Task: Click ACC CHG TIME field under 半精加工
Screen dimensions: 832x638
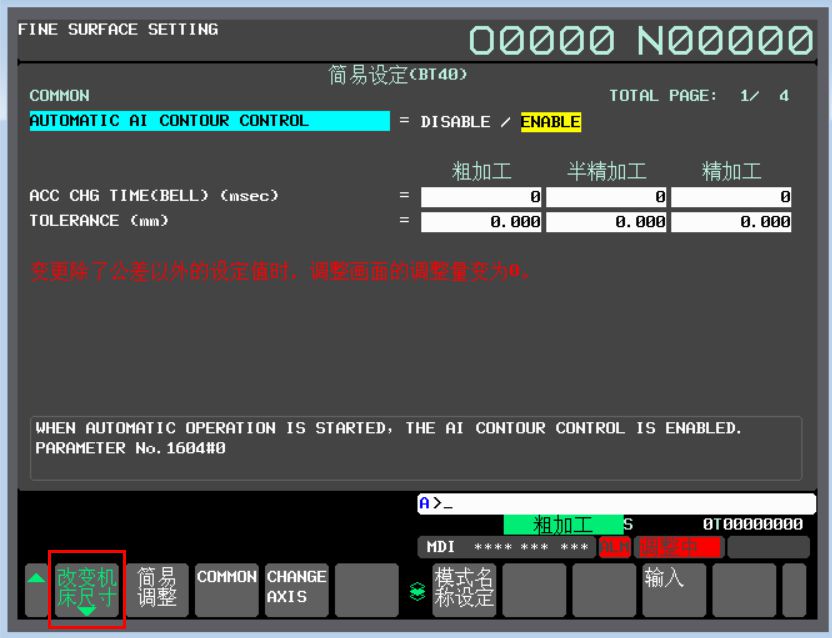Action: click(x=606, y=197)
